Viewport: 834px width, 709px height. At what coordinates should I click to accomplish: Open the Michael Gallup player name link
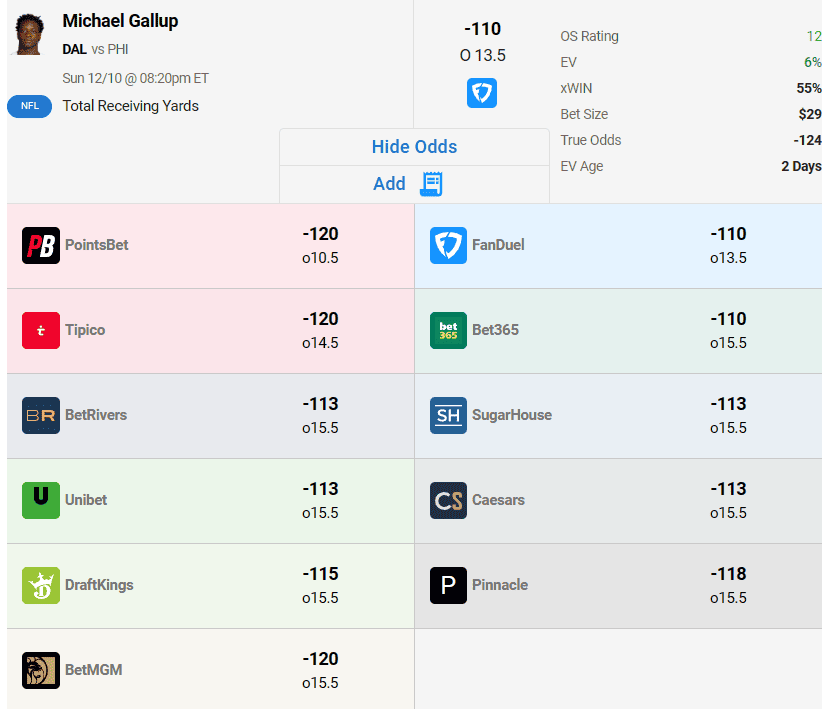[120, 21]
